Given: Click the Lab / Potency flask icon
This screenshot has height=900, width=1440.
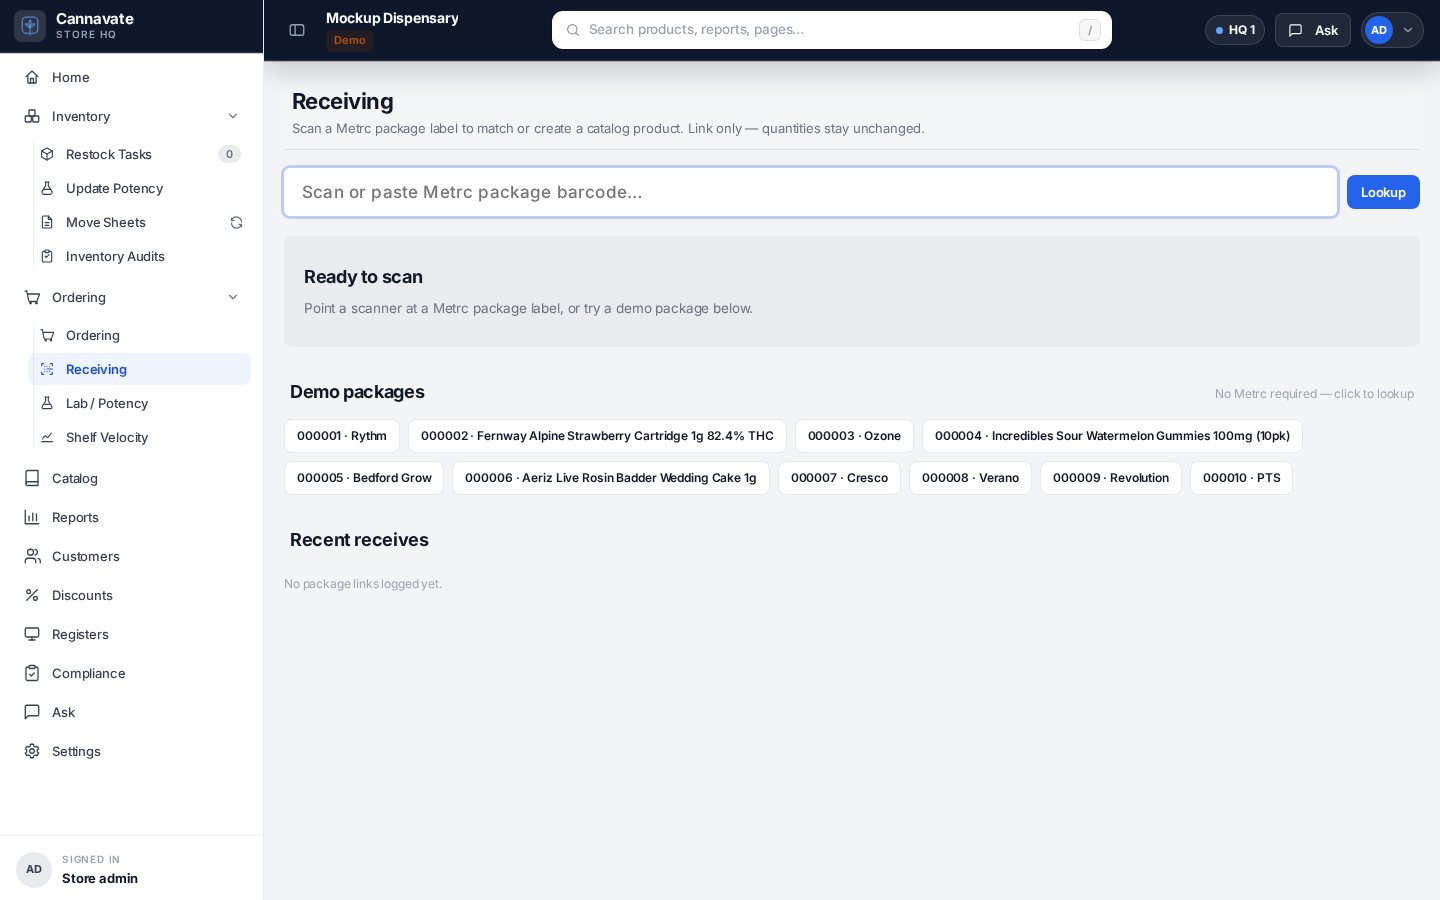Looking at the screenshot, I should click(47, 403).
